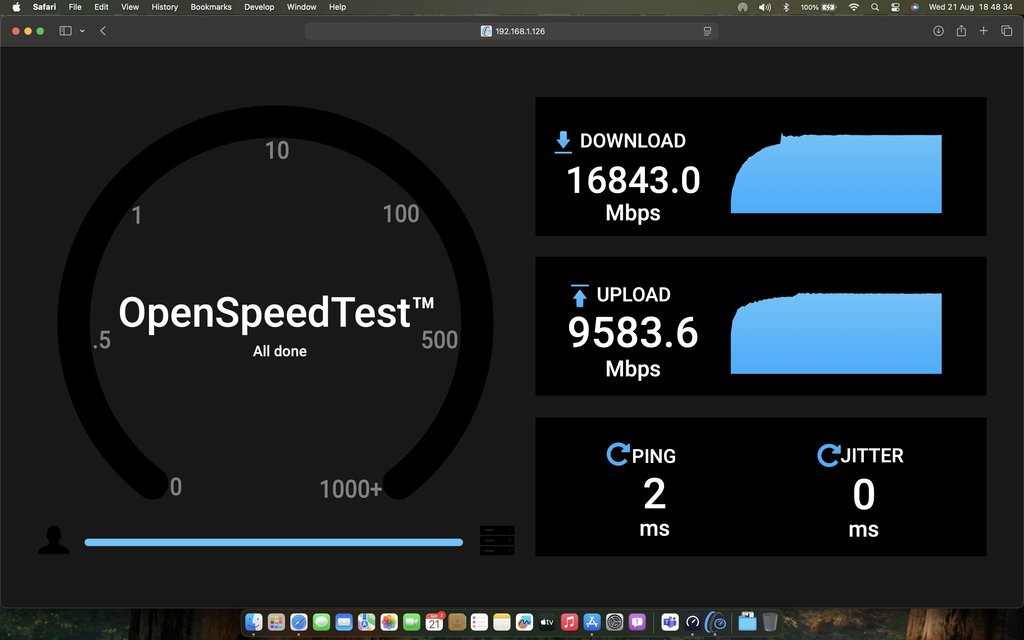Click the Ping refresh icon

tap(617, 455)
